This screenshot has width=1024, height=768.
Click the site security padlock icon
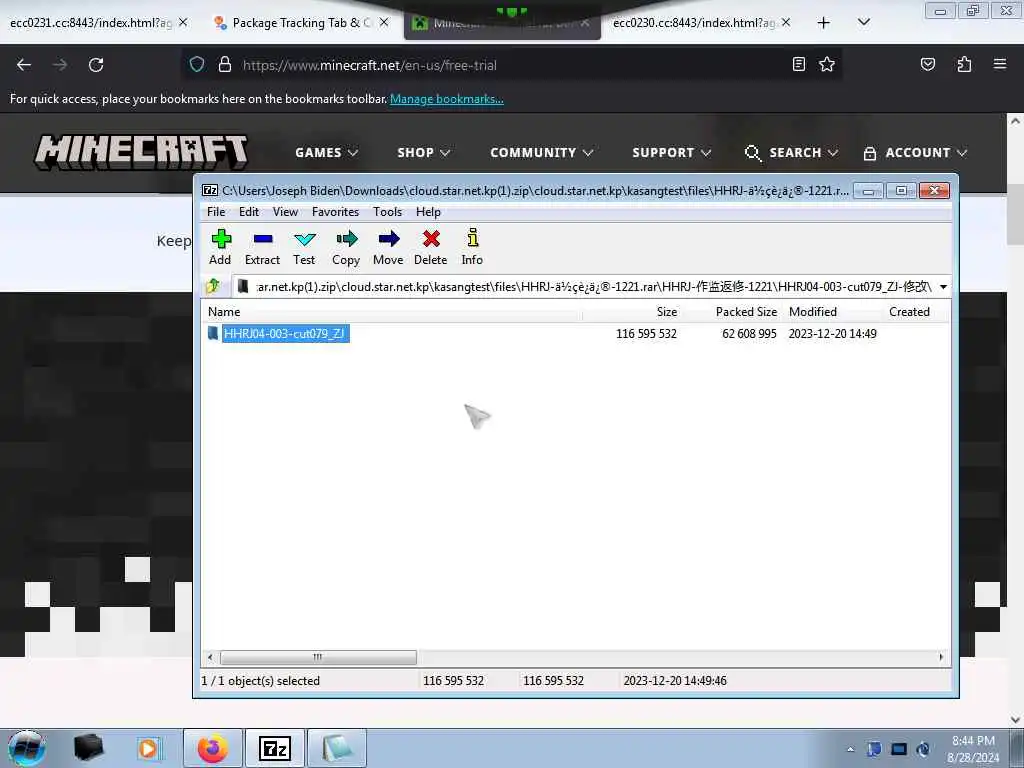pos(225,65)
